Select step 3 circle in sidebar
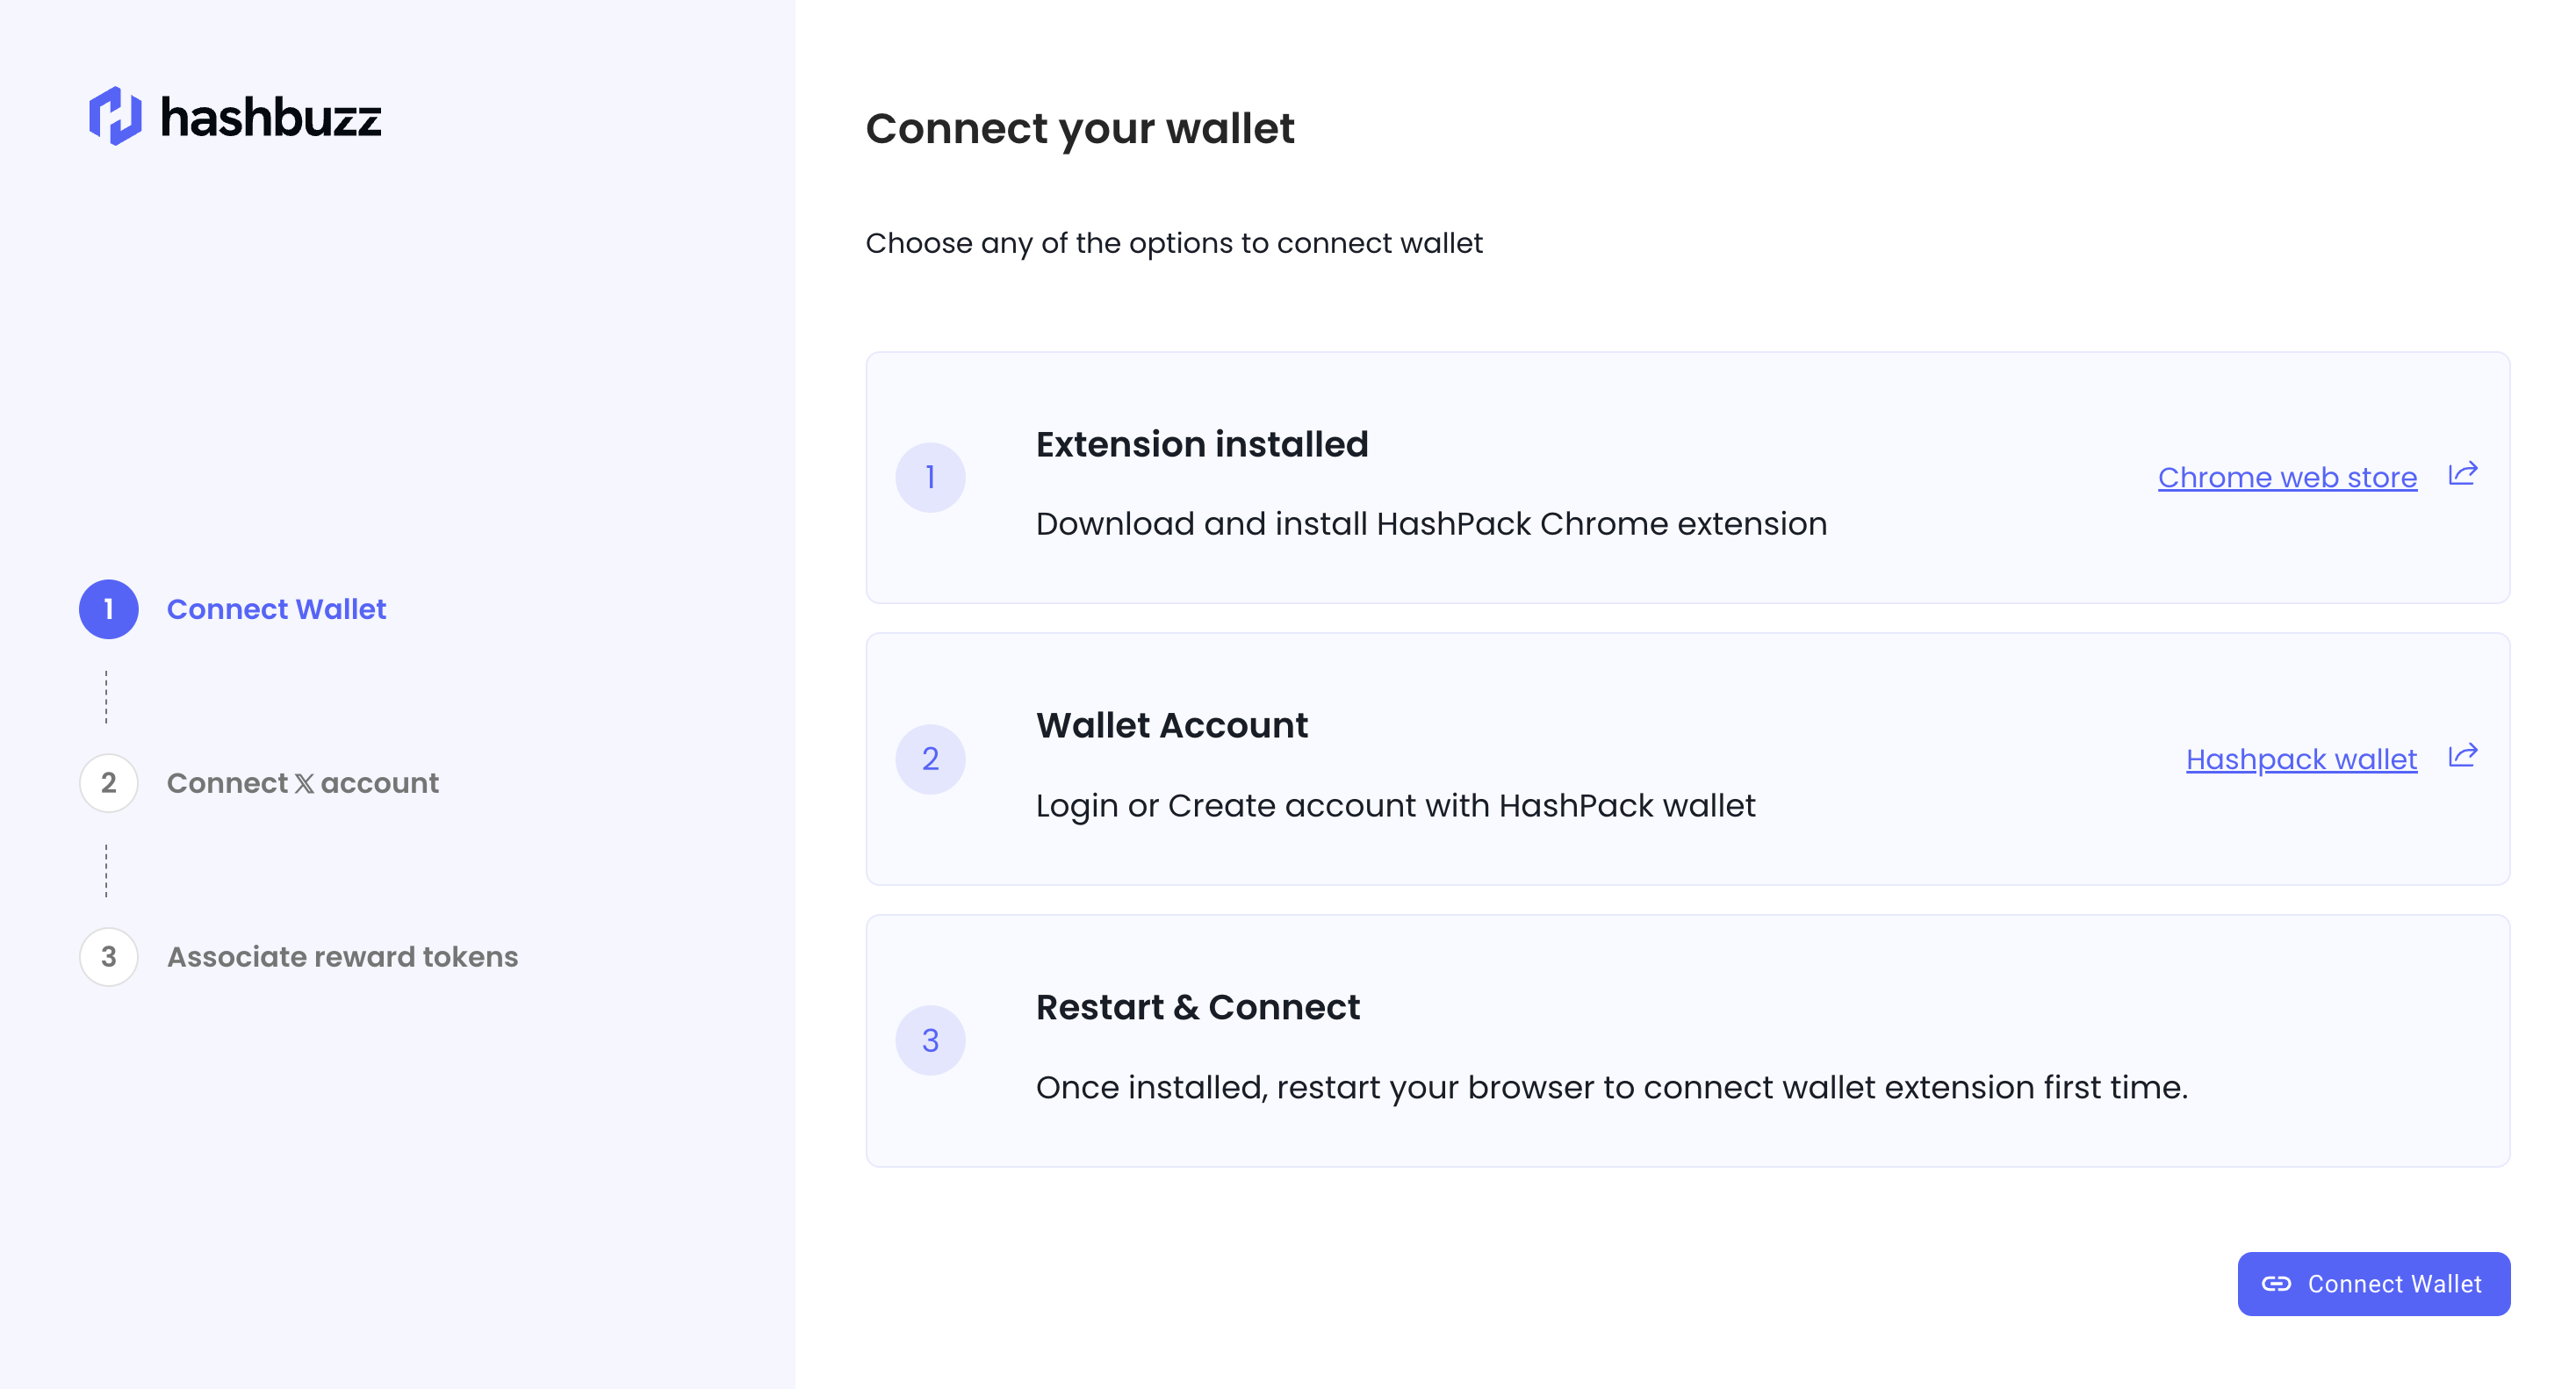 click(x=109, y=957)
